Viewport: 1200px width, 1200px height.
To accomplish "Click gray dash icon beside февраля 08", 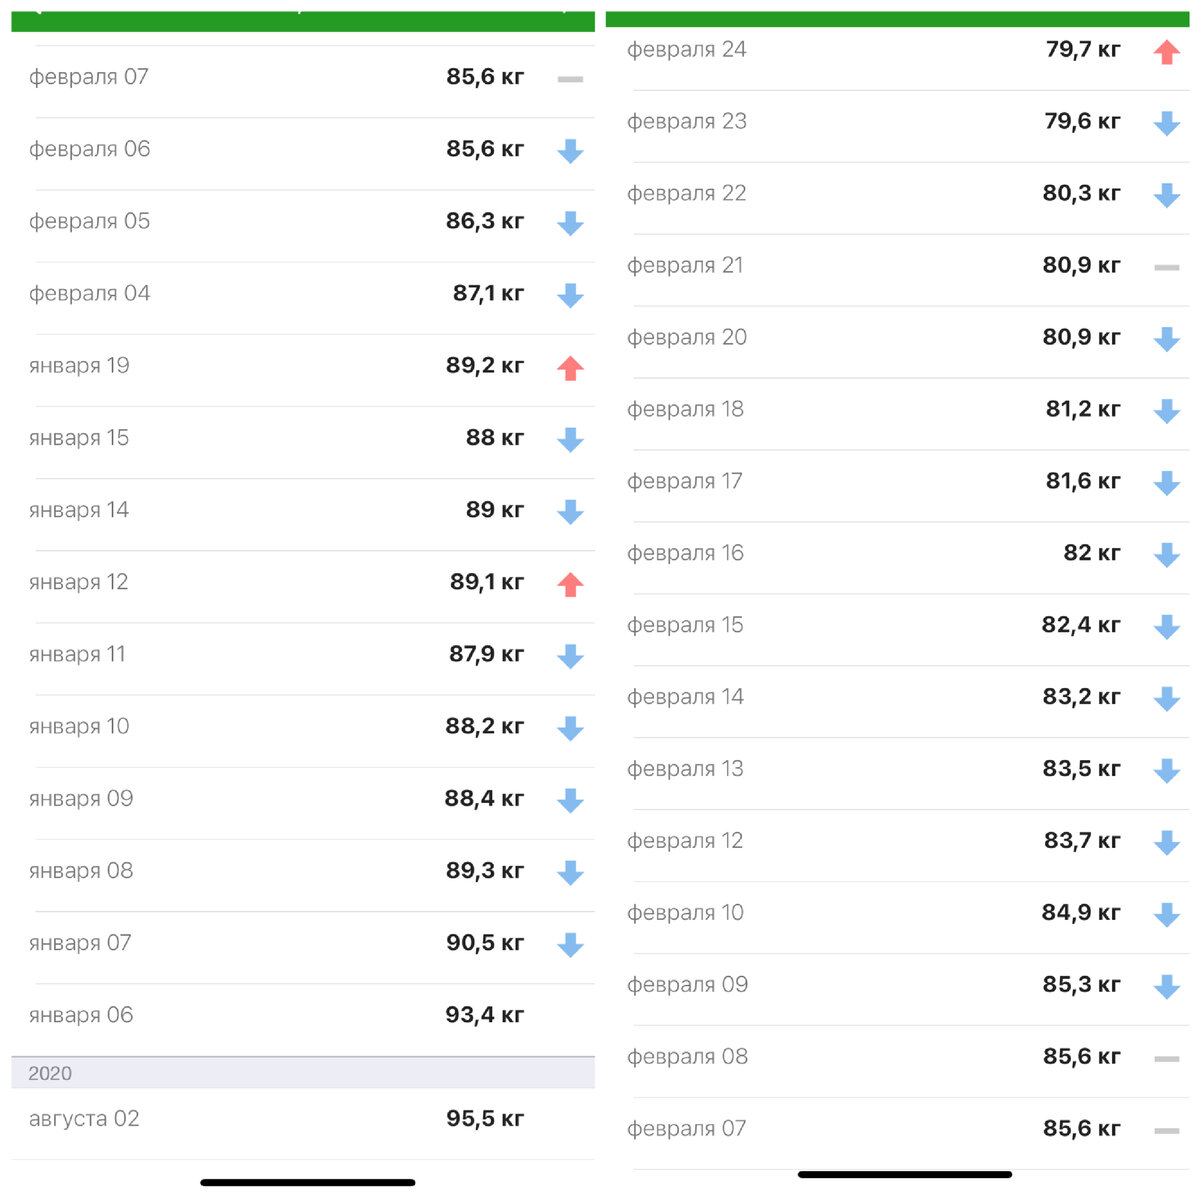I will (x=1166, y=1058).
